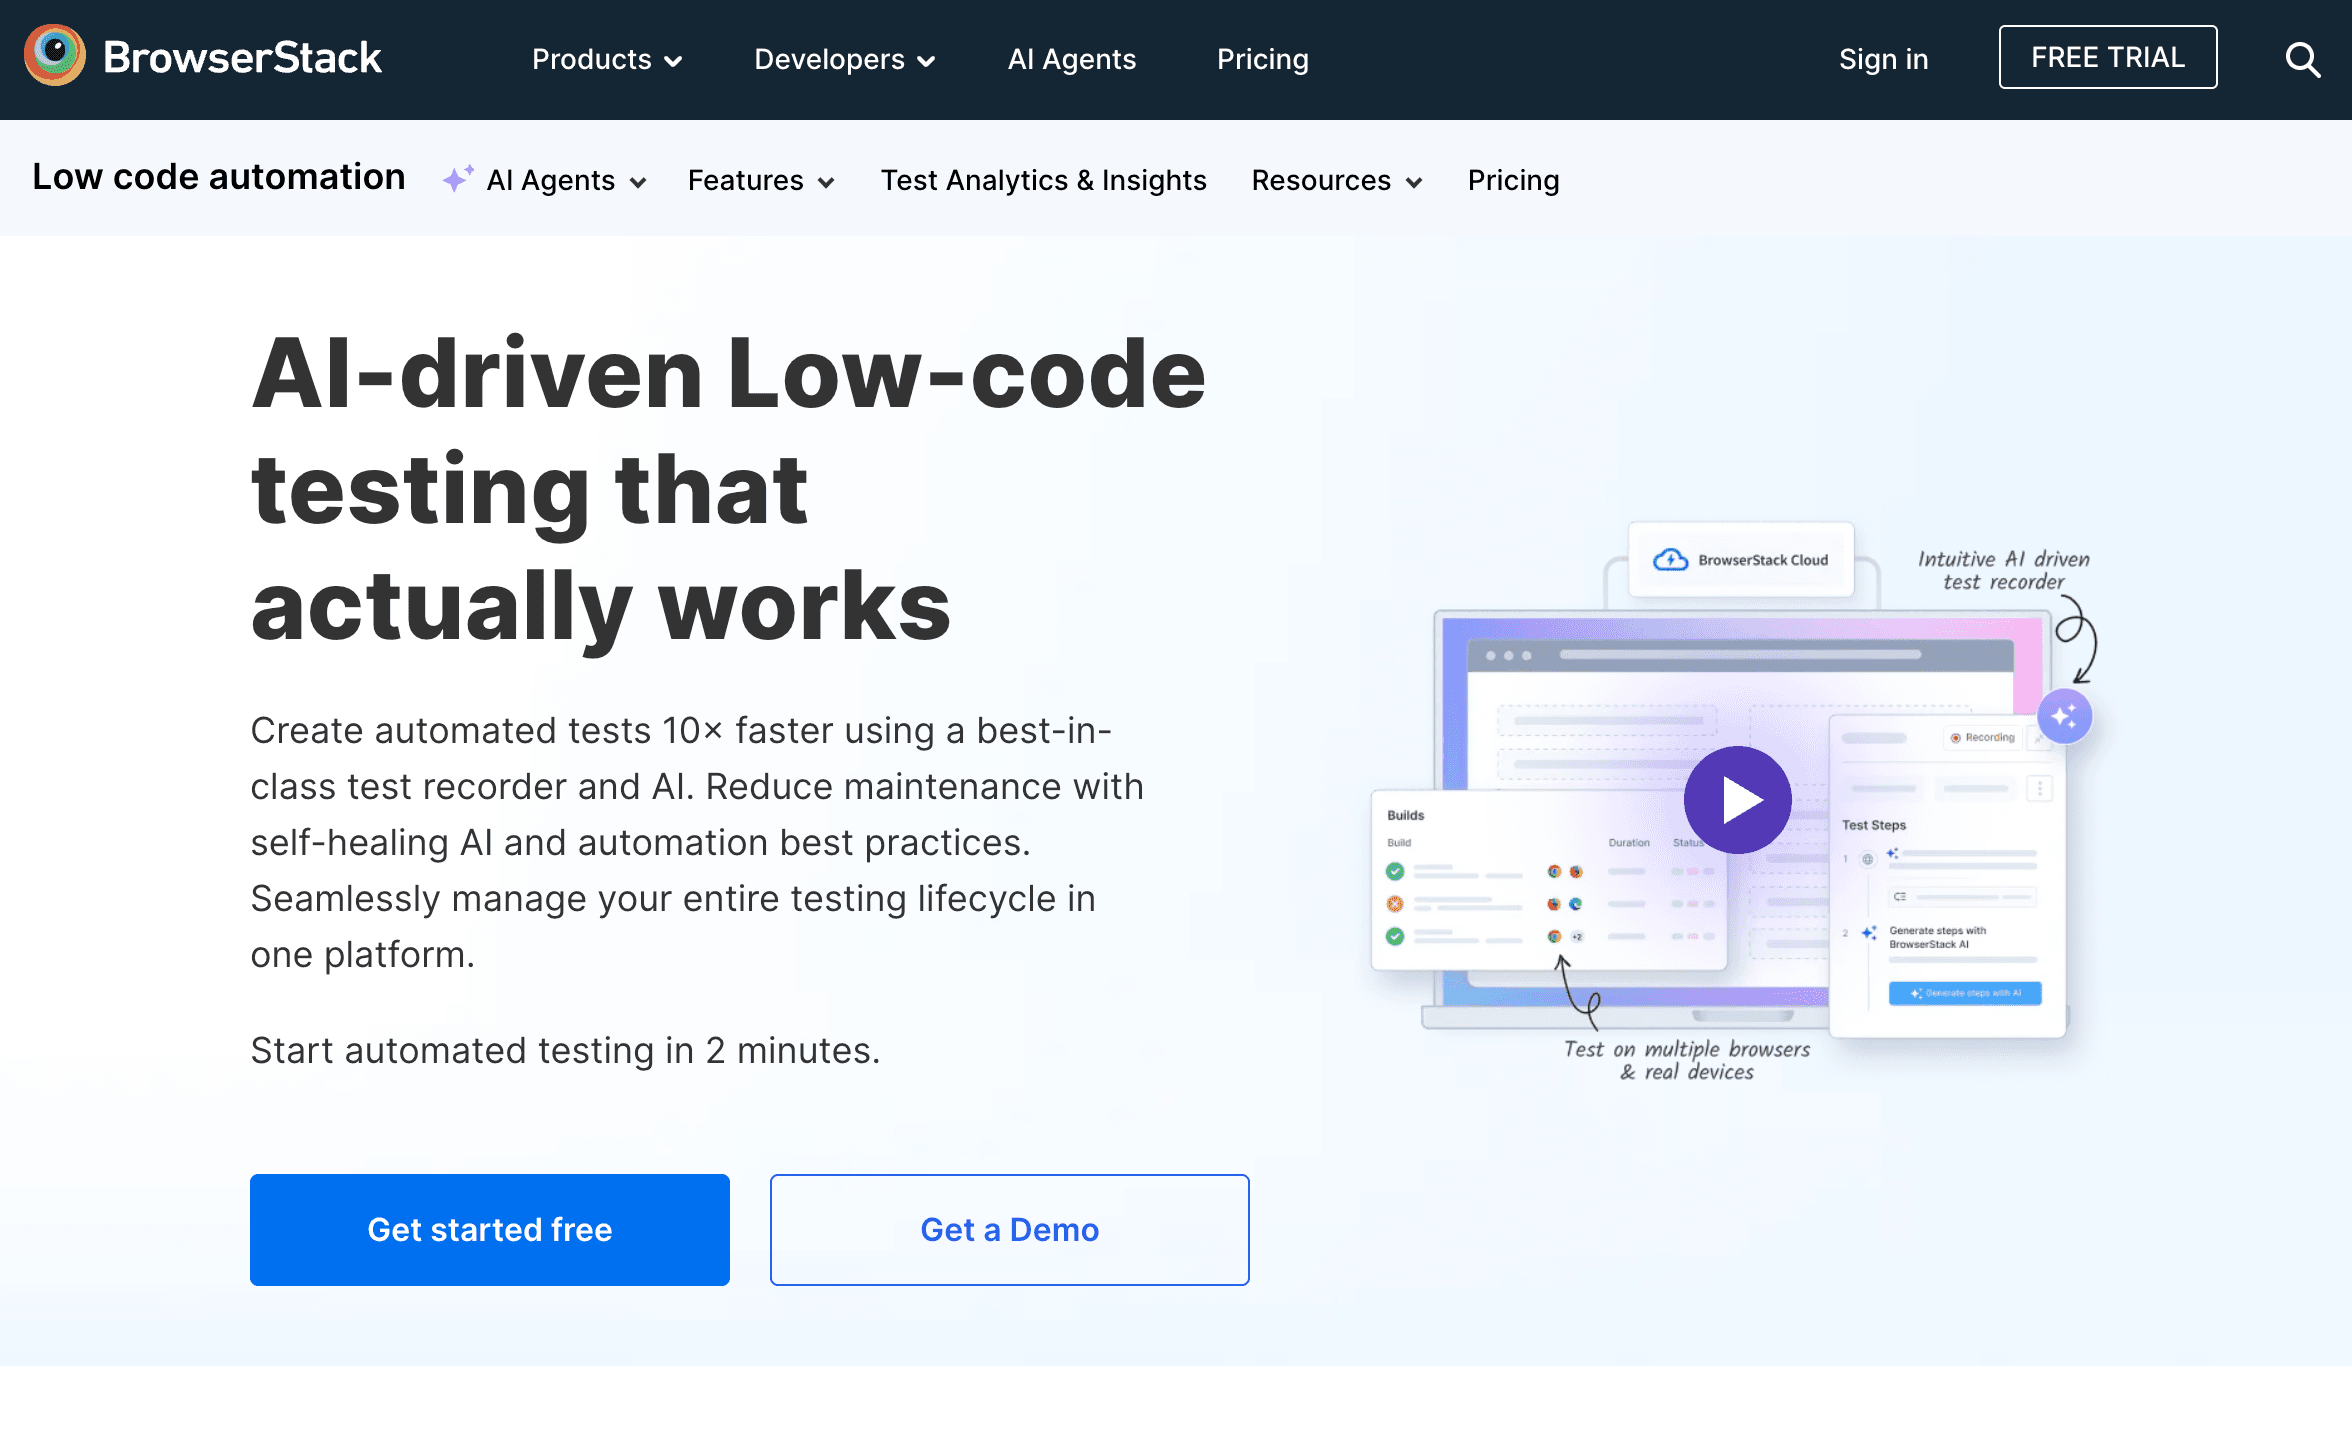2352x1432 pixels.
Task: Open search using the magnifier icon
Action: [x=2303, y=60]
